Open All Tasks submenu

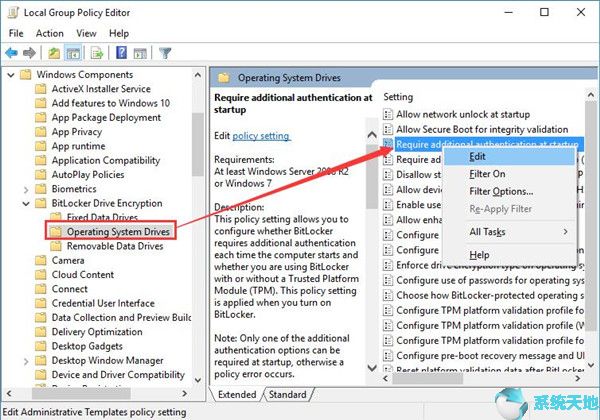(x=487, y=232)
